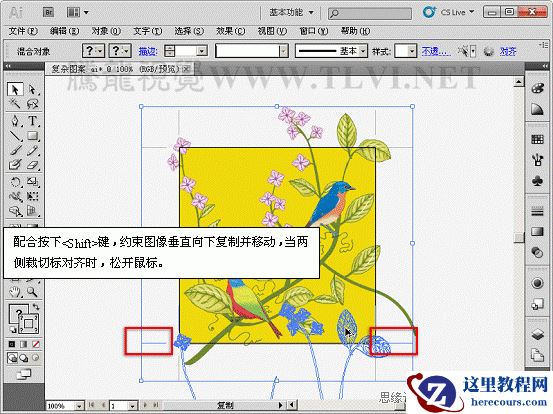The height and width of the screenshot is (414, 553).
Task: Open the Brushes panel
Action: pos(537,160)
